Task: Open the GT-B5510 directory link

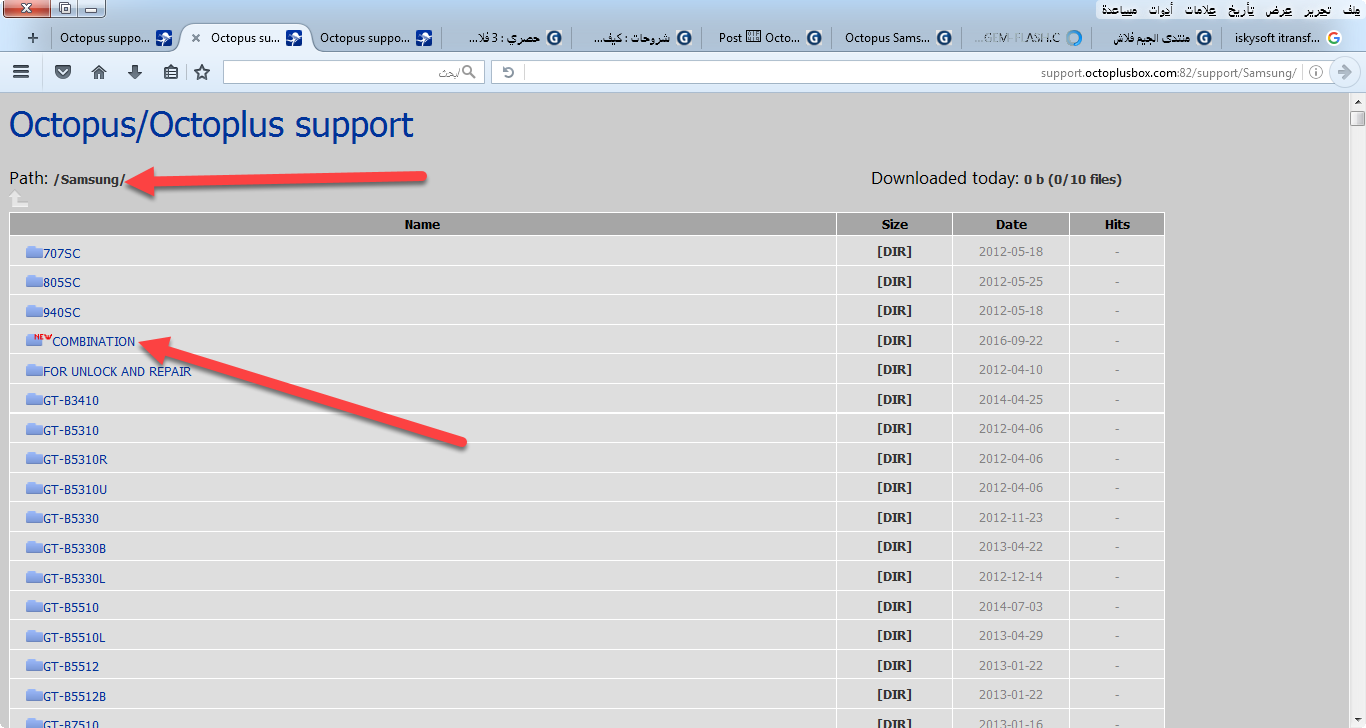Action: pos(71,608)
